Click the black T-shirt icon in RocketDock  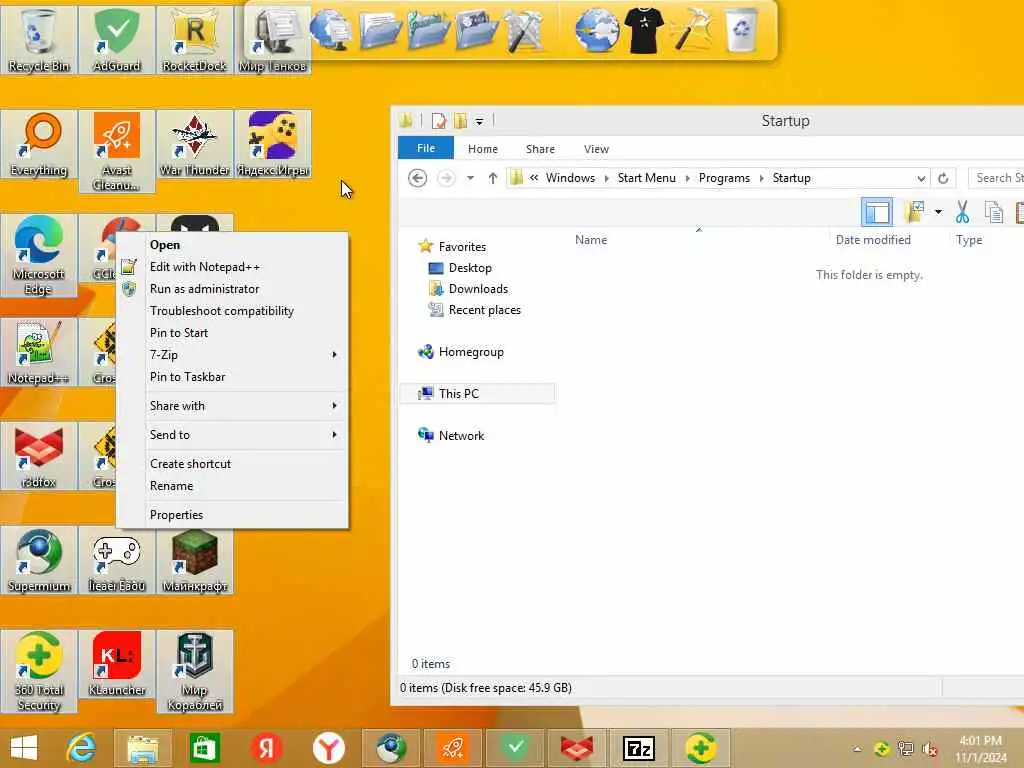click(643, 30)
